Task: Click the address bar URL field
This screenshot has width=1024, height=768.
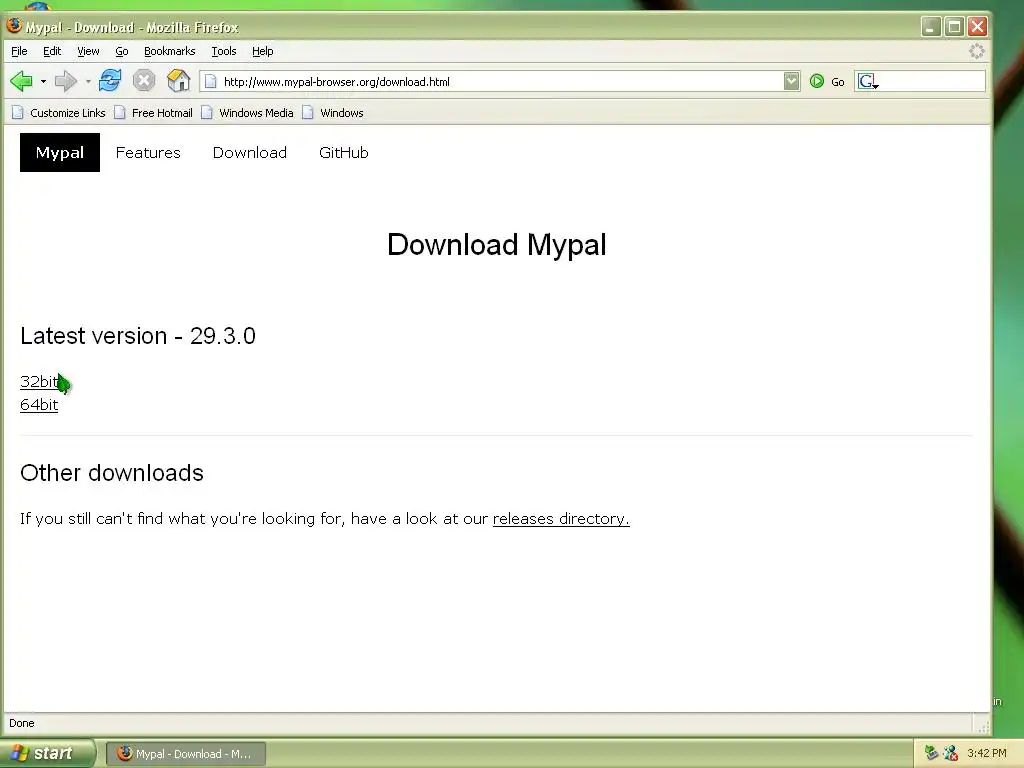Action: click(500, 82)
